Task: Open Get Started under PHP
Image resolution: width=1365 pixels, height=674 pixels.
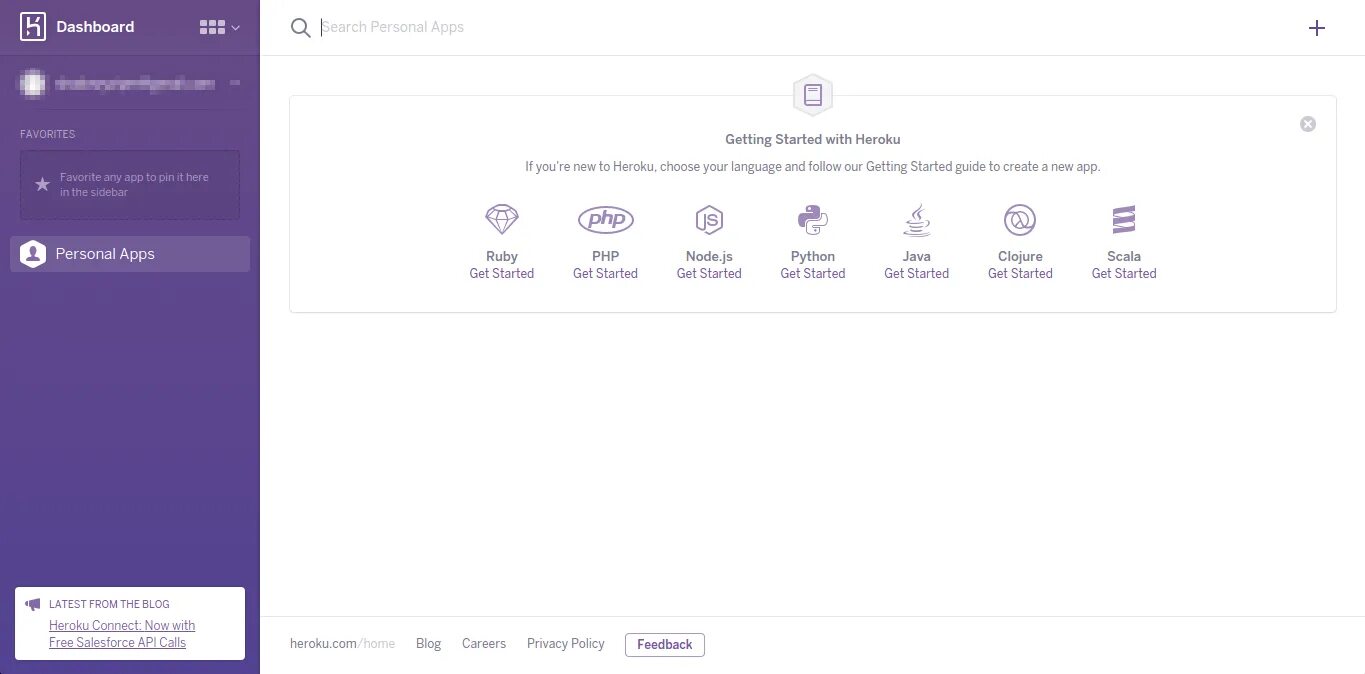Action: tap(605, 273)
